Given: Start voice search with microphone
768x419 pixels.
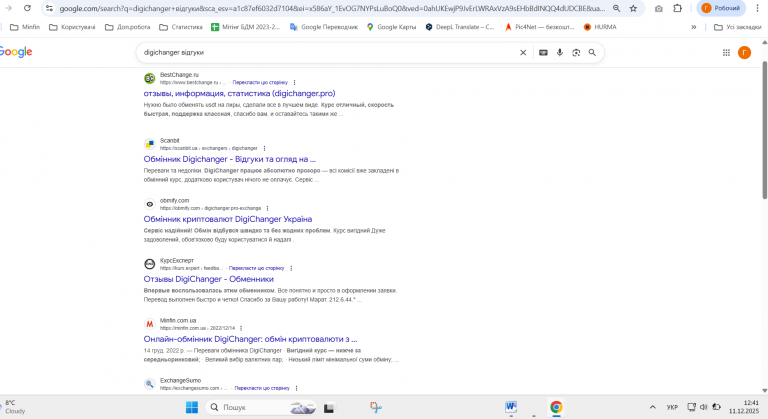Looking at the screenshot, I should click(x=559, y=52).
